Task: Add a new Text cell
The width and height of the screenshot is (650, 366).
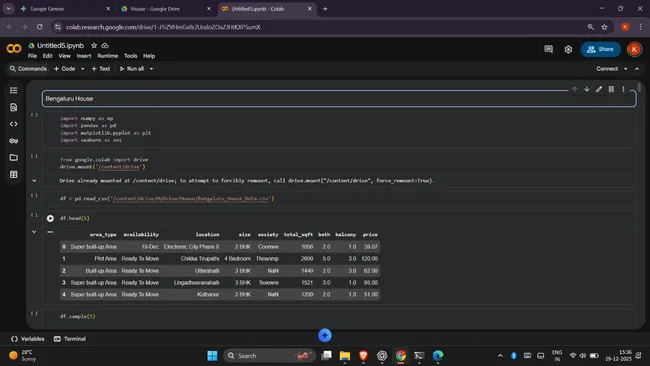Action: coord(101,69)
